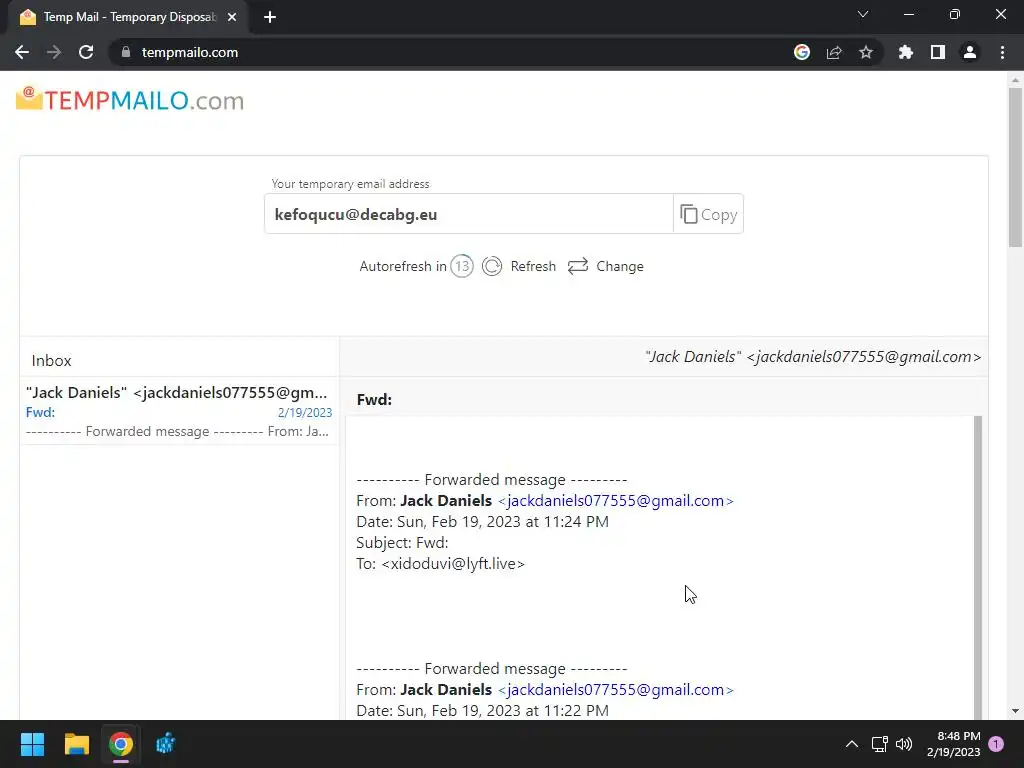Image resolution: width=1024 pixels, height=768 pixels.
Task: Open the Windows Start menu
Action: pos(32,744)
